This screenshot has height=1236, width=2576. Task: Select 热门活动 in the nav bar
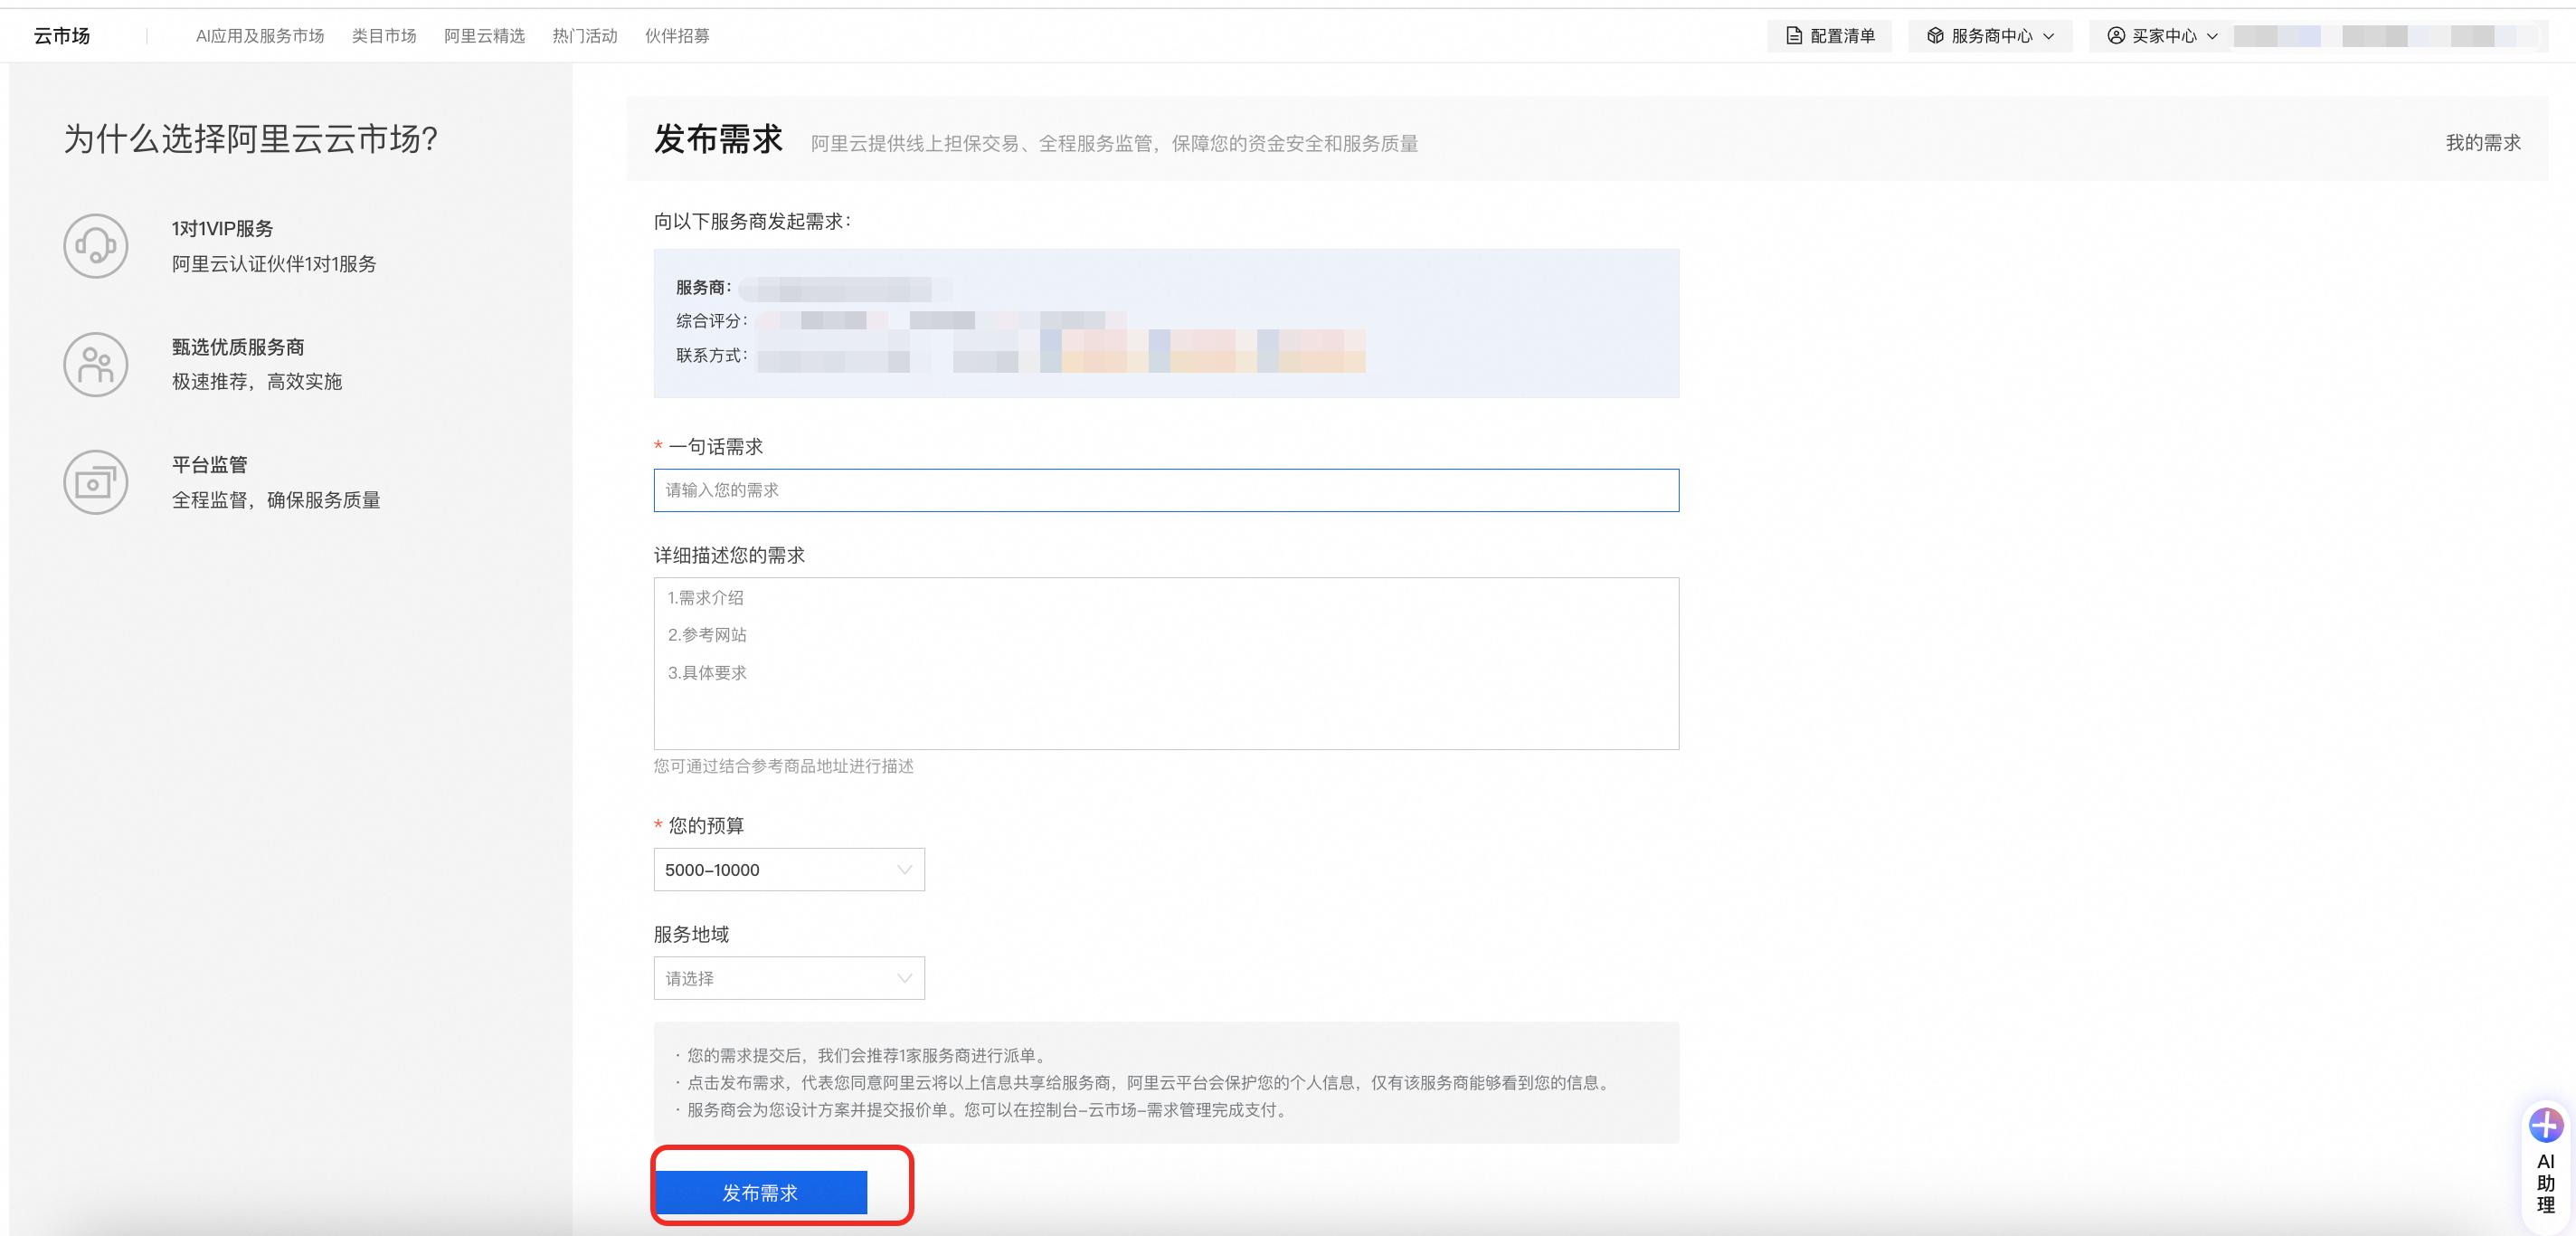pyautogui.click(x=585, y=36)
